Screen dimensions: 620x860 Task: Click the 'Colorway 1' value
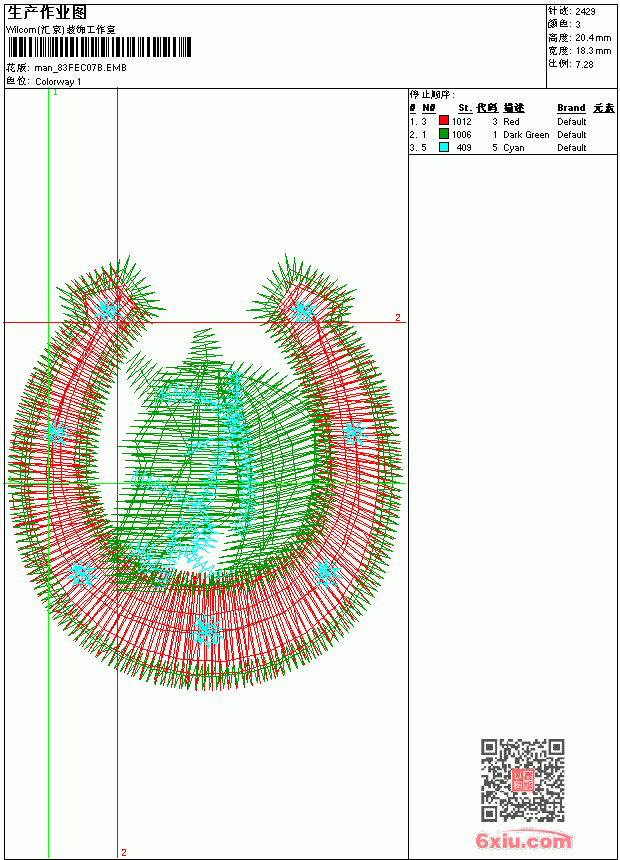point(58,82)
